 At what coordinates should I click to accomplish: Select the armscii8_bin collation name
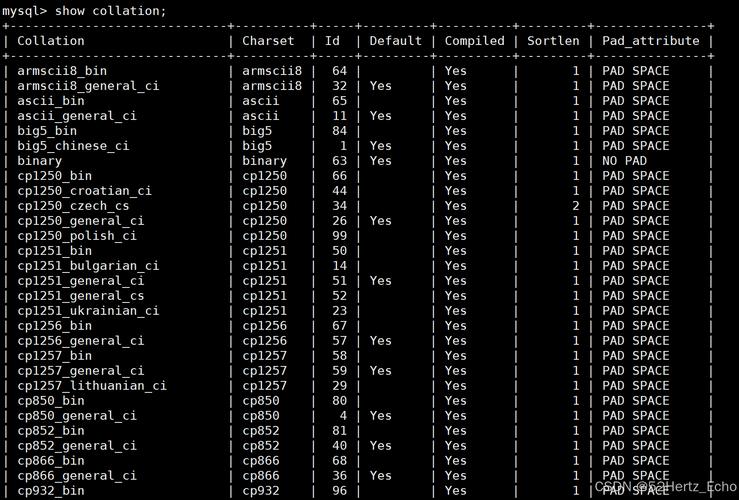(62, 71)
